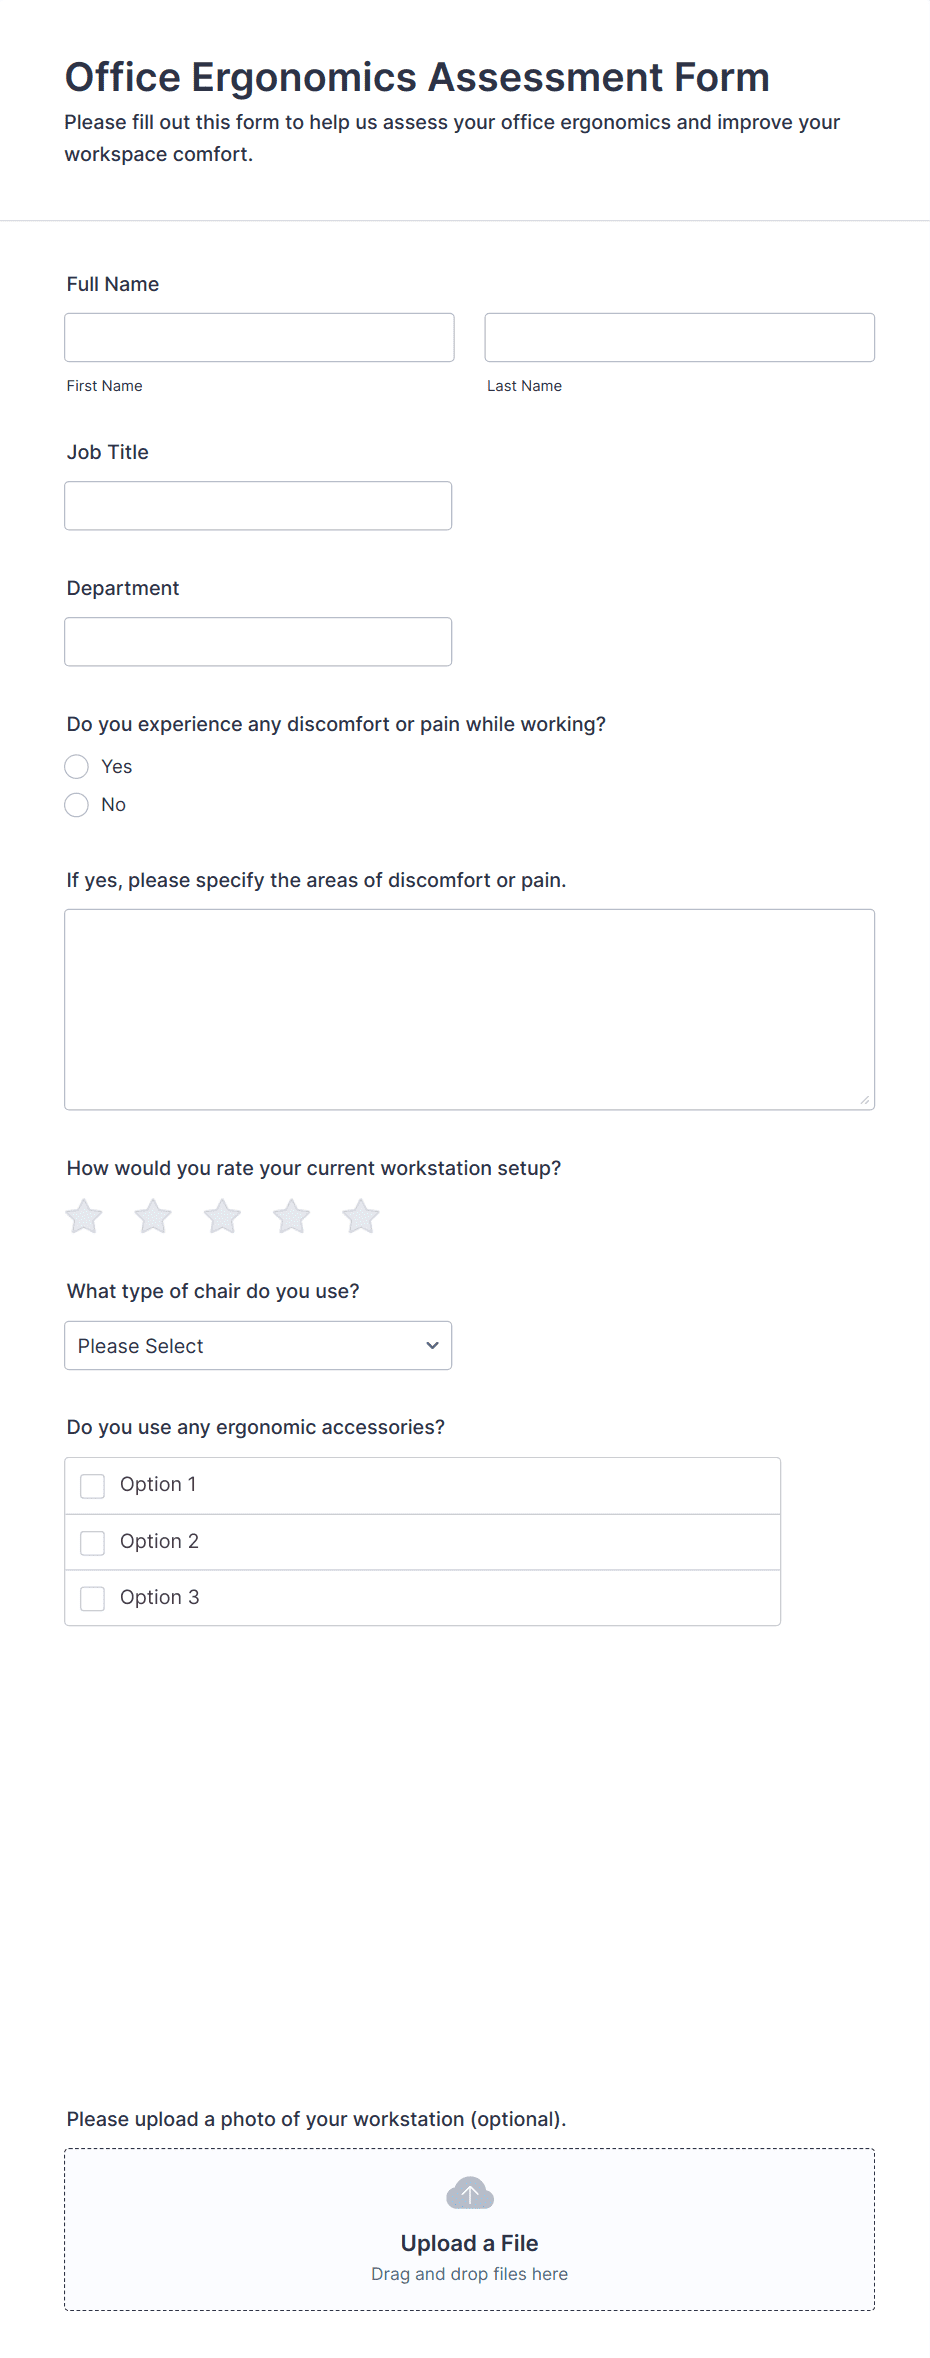
Task: Check Option 1 under ergonomic accessories
Action: [x=92, y=1485]
